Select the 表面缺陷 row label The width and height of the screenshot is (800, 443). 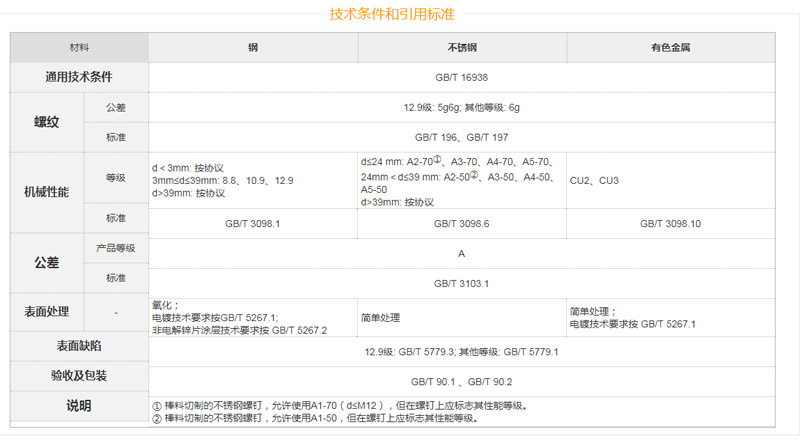point(79,346)
